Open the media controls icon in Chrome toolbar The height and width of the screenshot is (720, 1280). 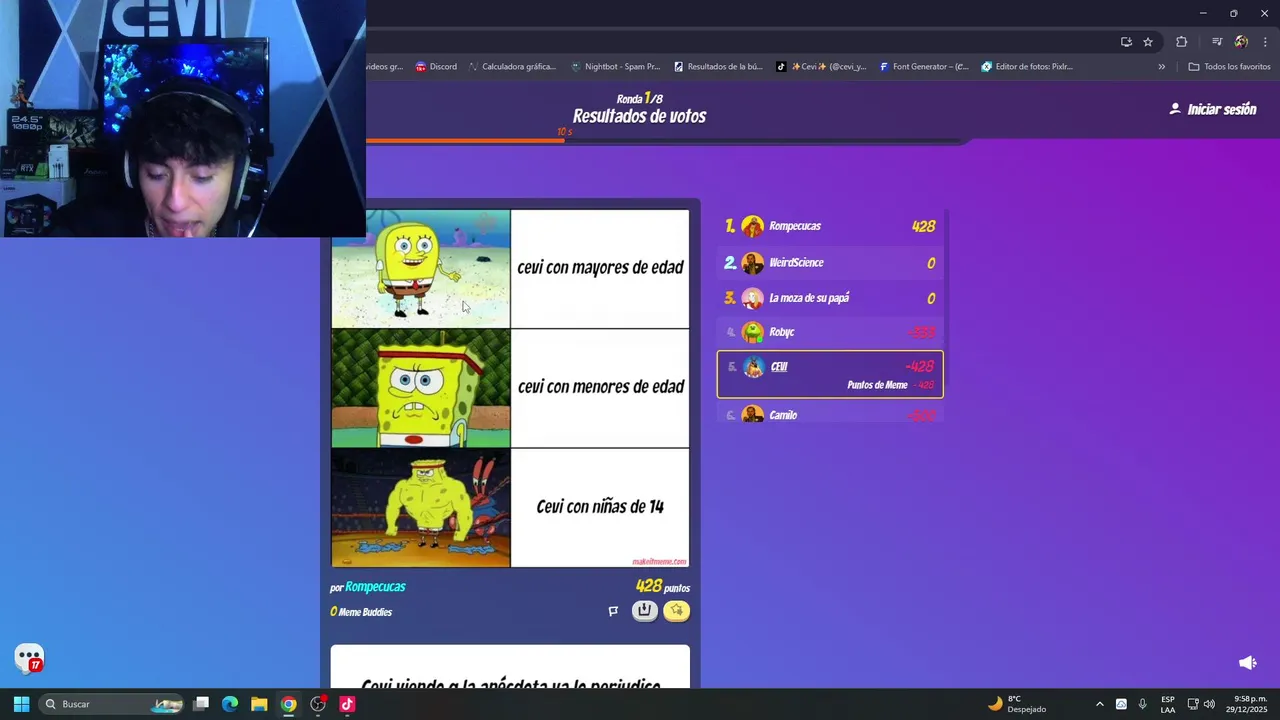point(1217,42)
